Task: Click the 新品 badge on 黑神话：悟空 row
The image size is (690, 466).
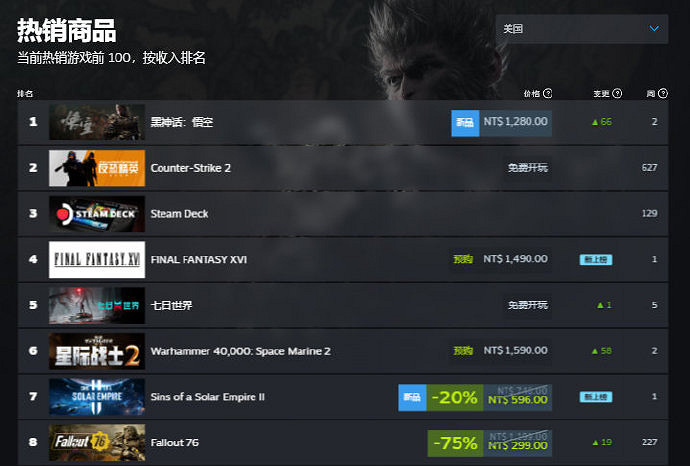Action: 465,122
